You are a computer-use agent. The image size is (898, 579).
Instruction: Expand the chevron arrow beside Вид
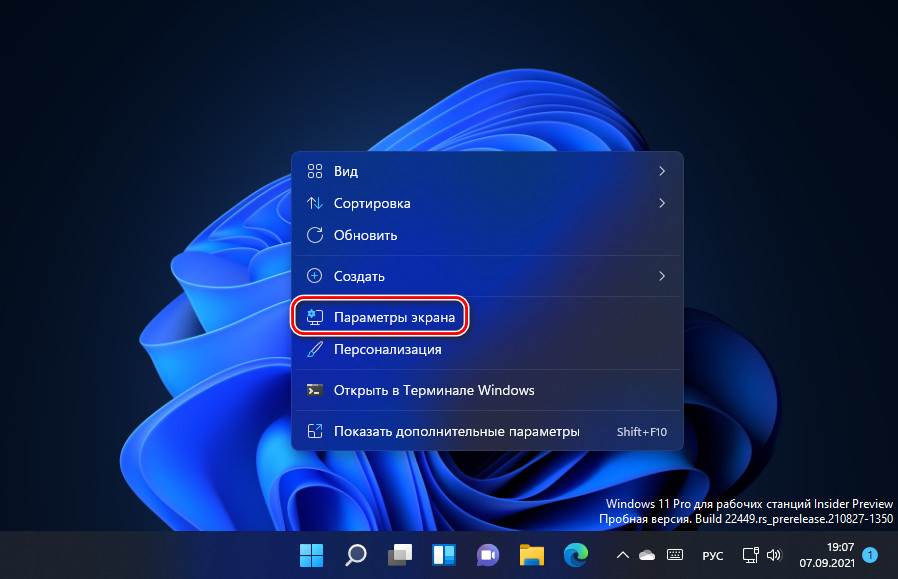[662, 171]
